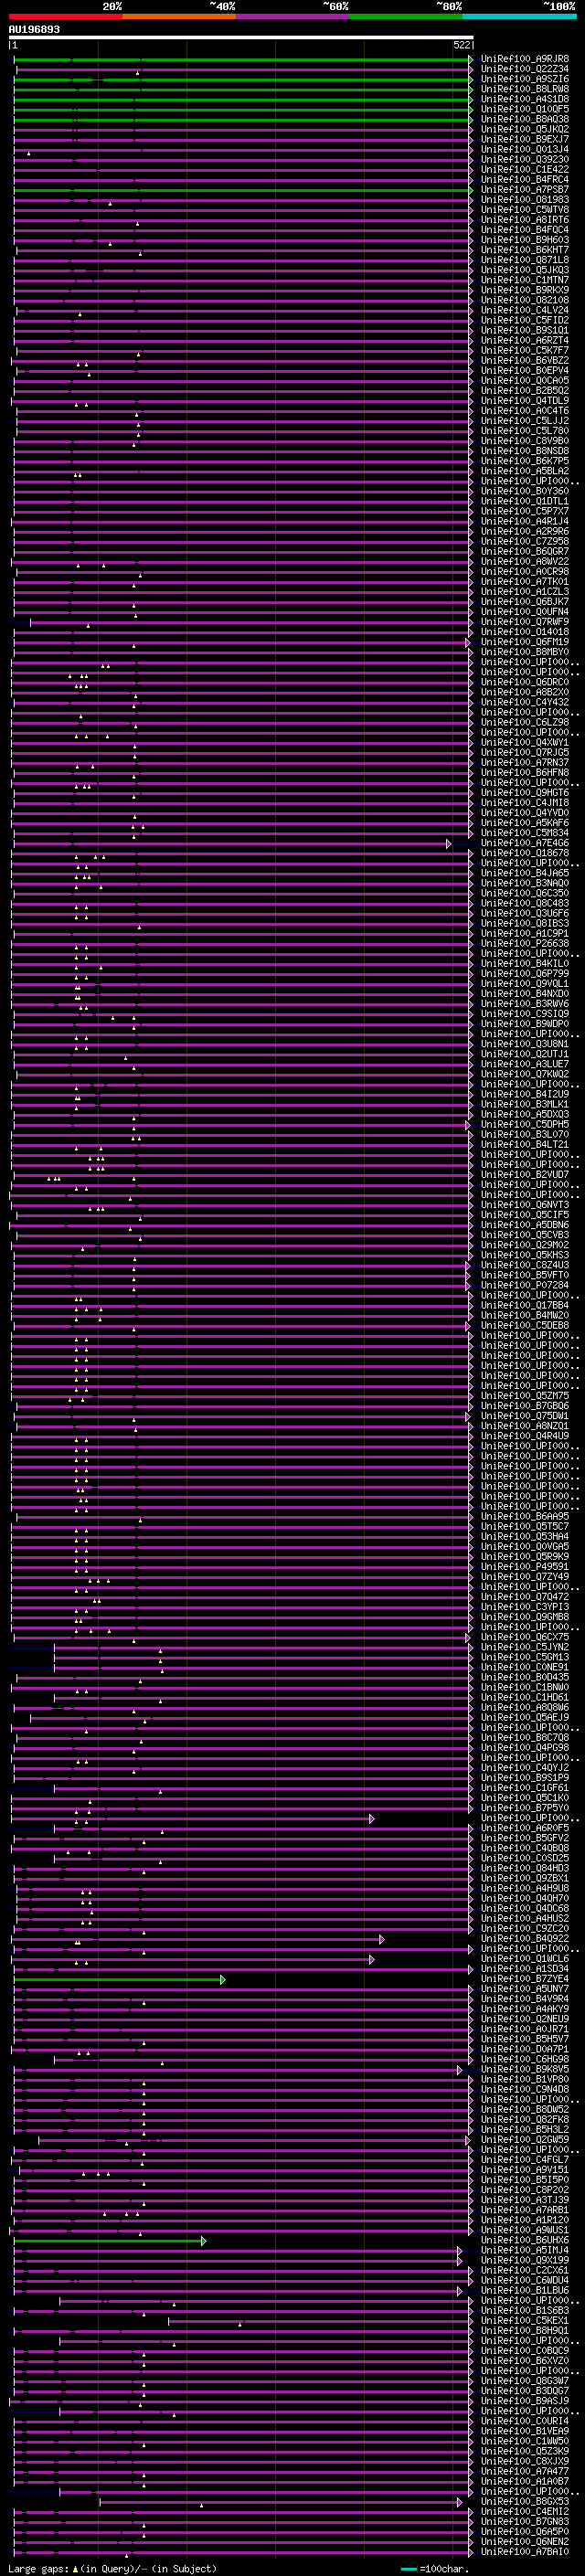
Task: Click the query end position label 522
Action: click(461, 45)
